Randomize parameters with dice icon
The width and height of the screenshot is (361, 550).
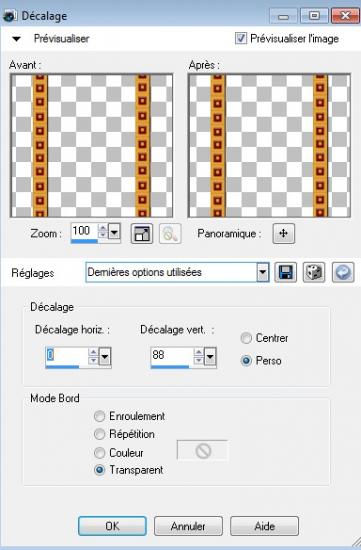(x=314, y=272)
